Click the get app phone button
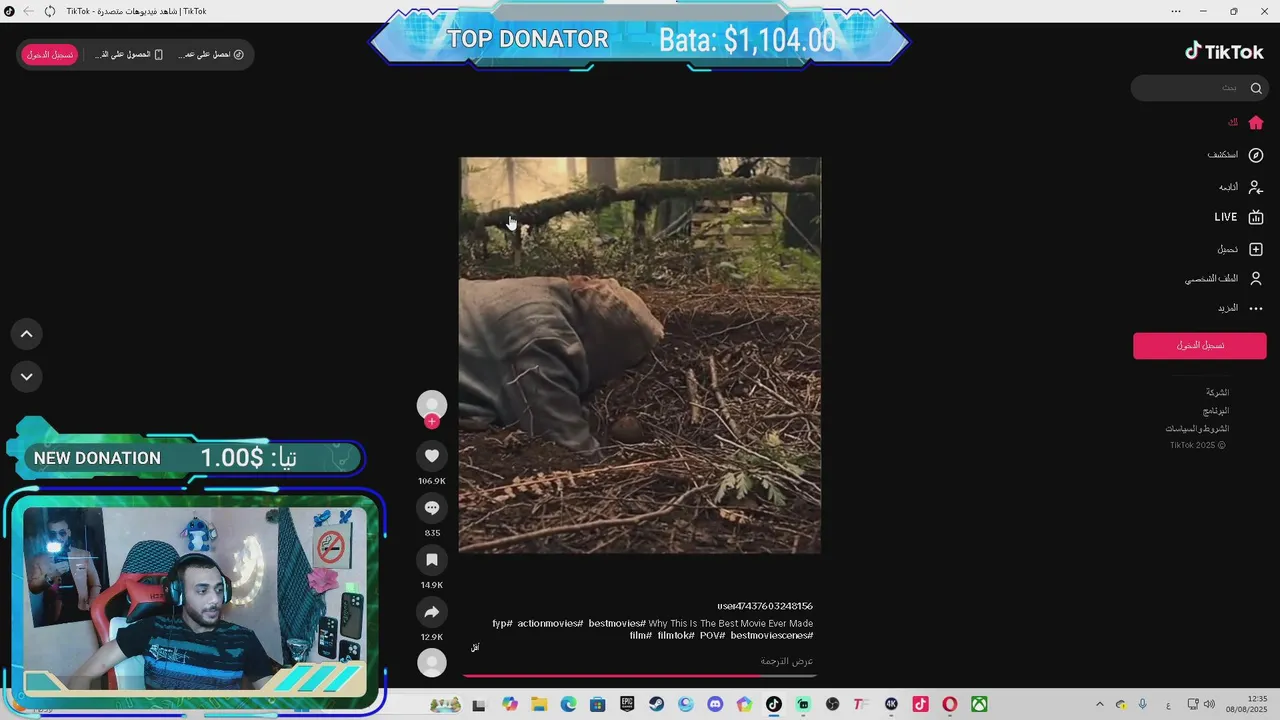This screenshot has width=1280, height=720. pos(130,54)
